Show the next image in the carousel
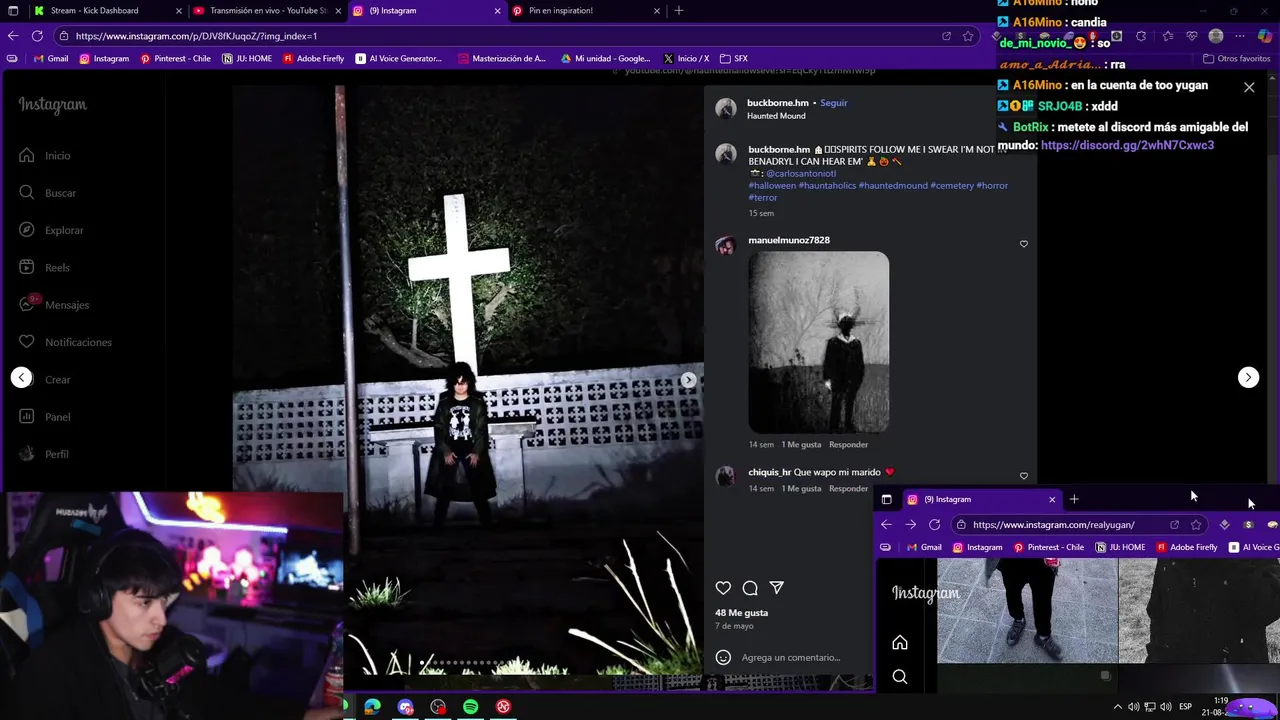Image resolution: width=1280 pixels, height=720 pixels. click(688, 380)
